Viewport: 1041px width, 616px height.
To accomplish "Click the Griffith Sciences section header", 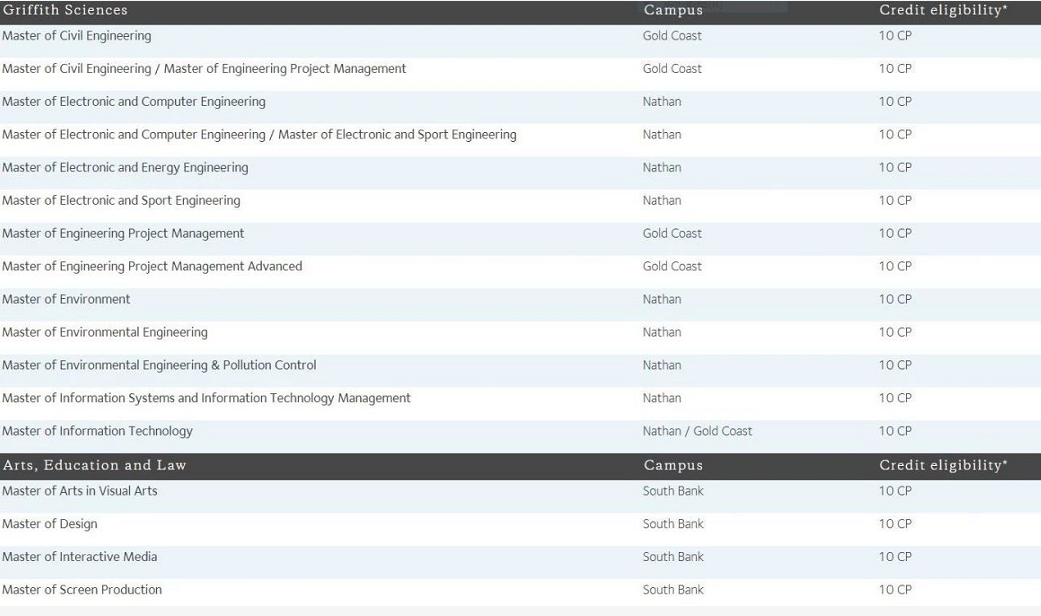I will [65, 10].
